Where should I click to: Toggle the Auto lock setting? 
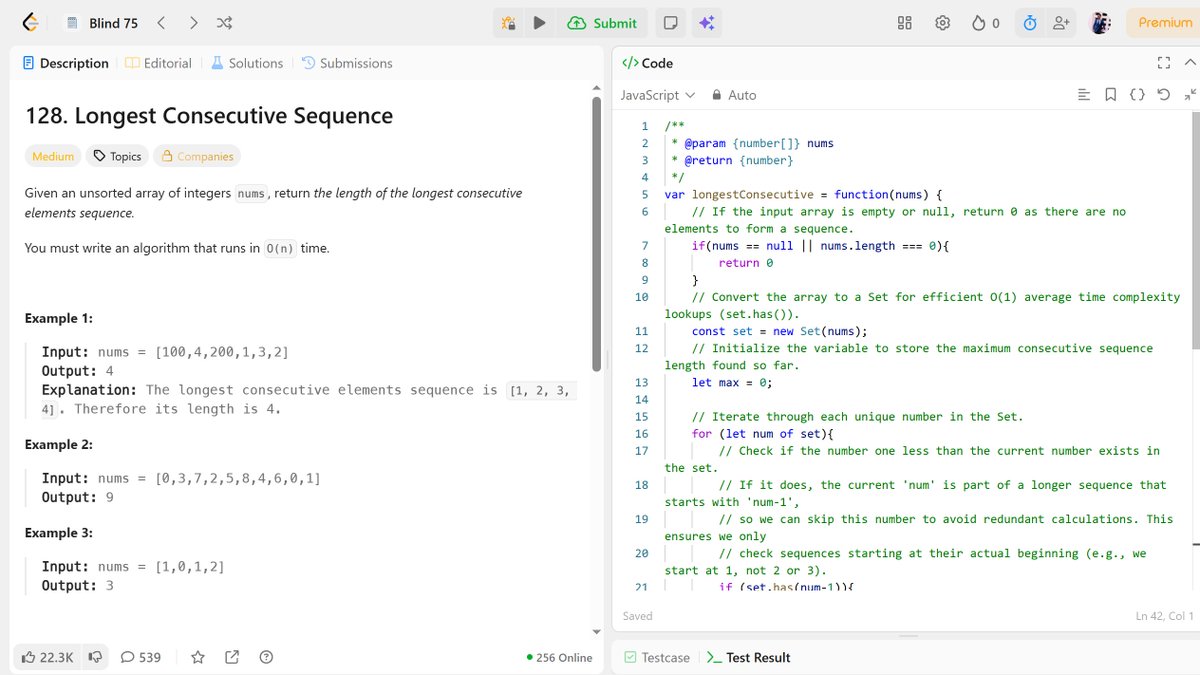(734, 95)
